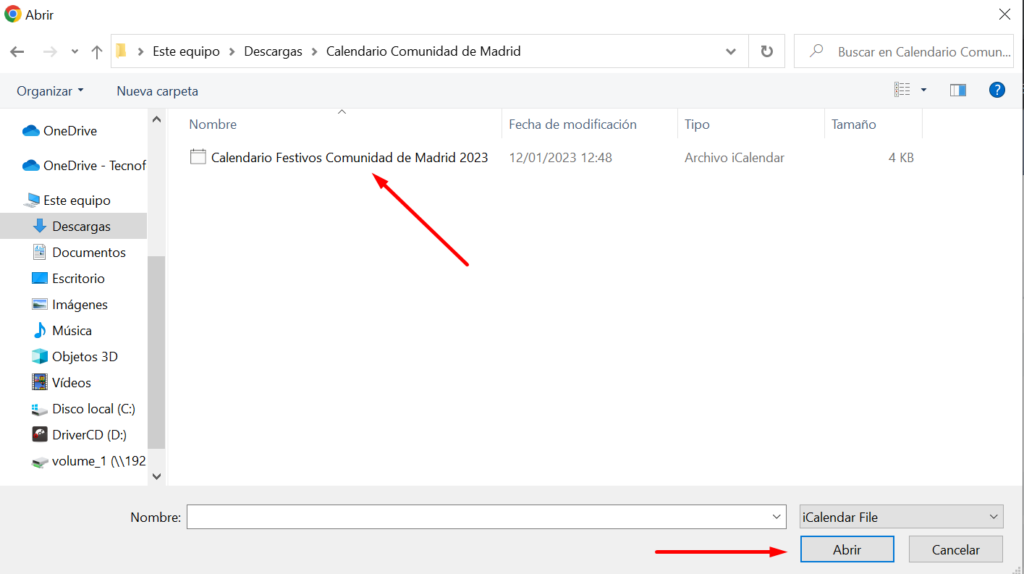Click the sidebar scrollbar up arrow
The width and height of the screenshot is (1024, 574).
point(157,120)
